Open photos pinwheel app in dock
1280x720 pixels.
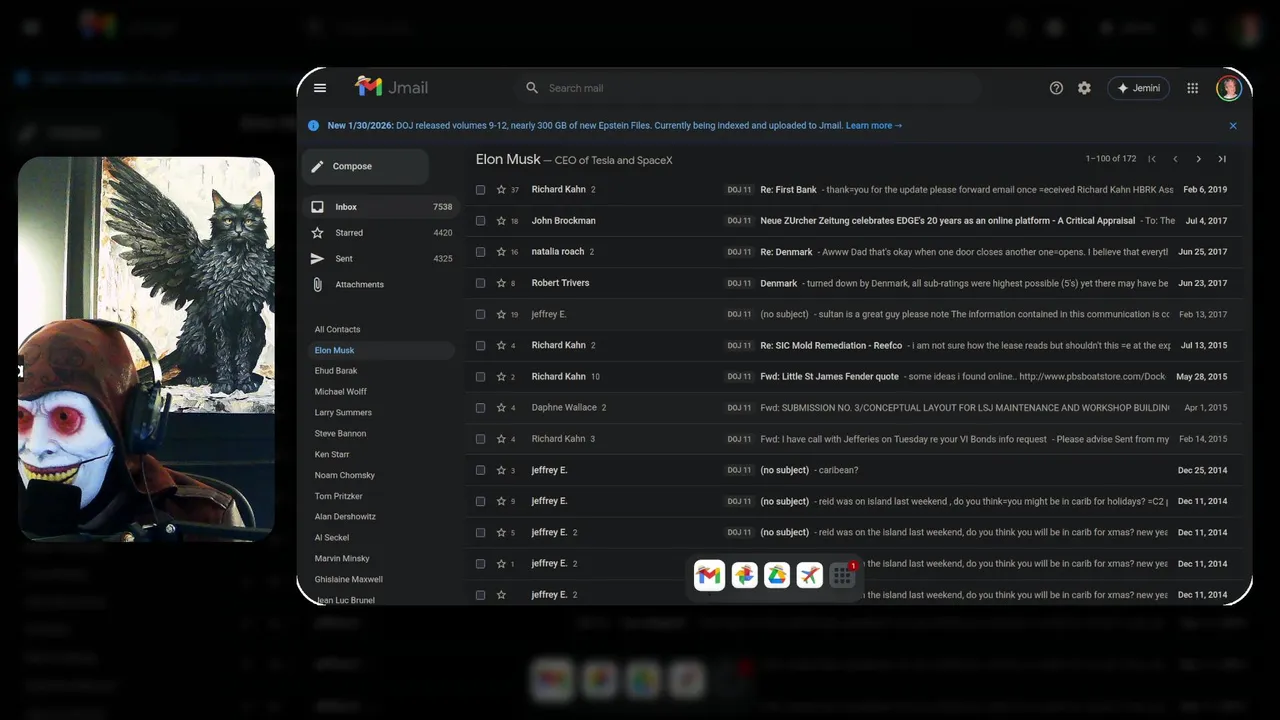click(x=744, y=575)
